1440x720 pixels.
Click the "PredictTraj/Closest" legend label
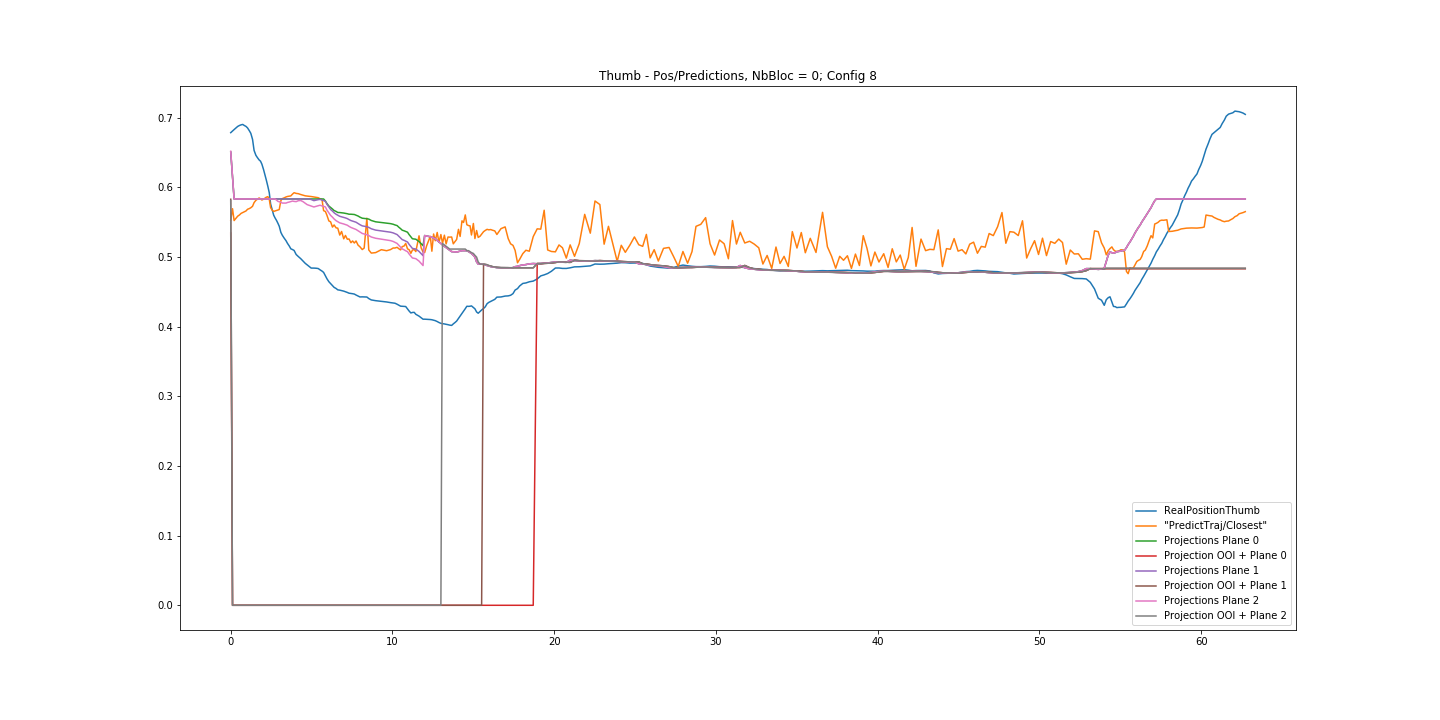1215,526
